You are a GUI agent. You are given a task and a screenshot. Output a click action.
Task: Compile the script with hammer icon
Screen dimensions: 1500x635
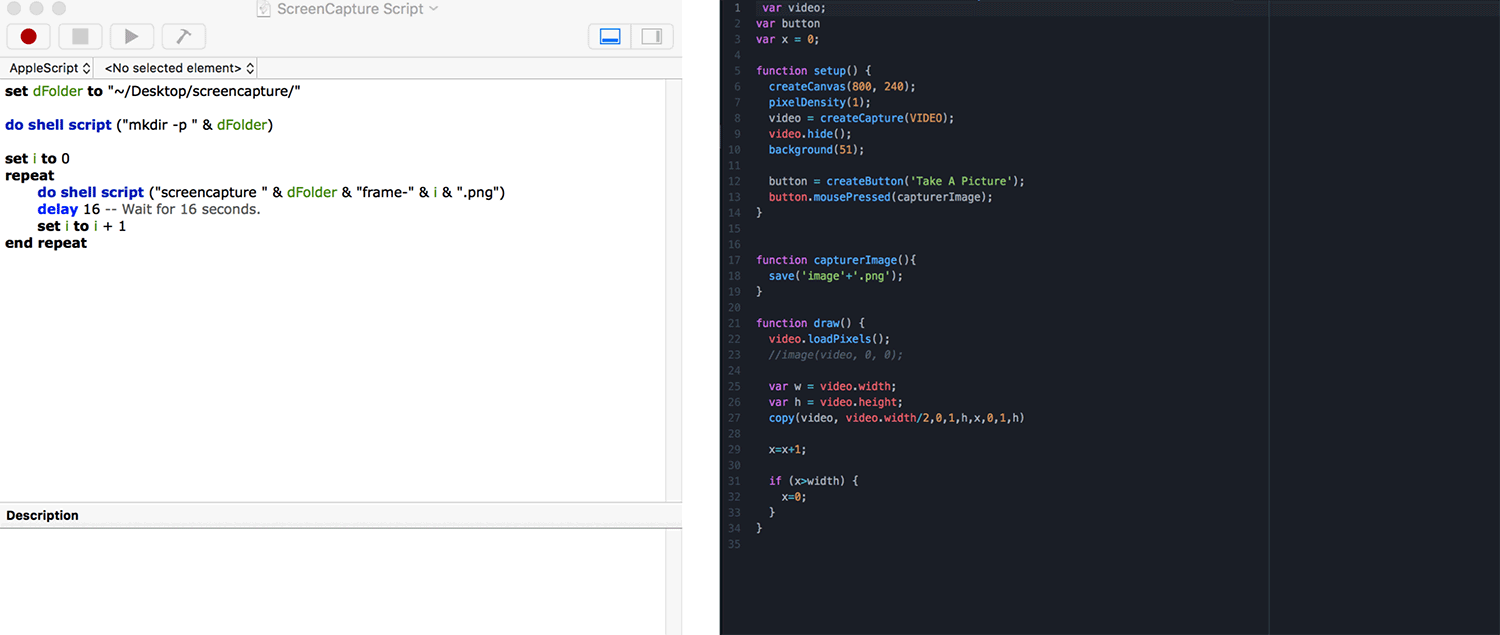pos(183,36)
